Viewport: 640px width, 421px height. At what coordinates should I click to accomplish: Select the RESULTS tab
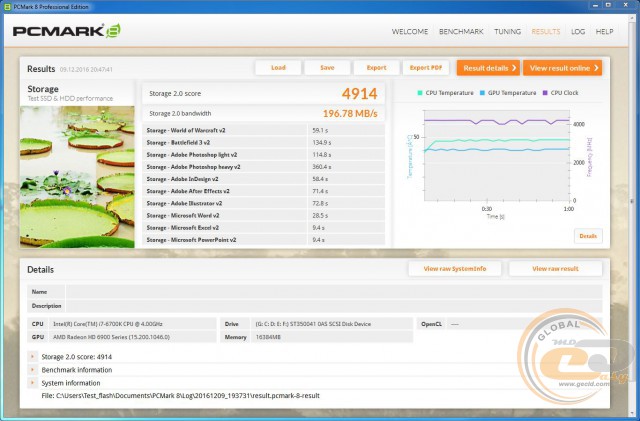[x=546, y=31]
